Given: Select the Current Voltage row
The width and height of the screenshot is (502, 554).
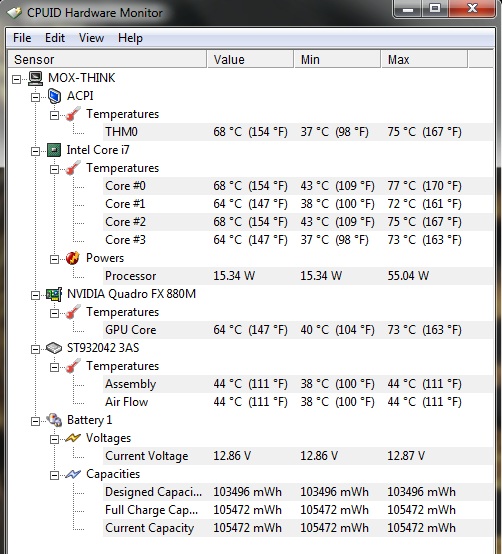Looking at the screenshot, I should 298,456.
